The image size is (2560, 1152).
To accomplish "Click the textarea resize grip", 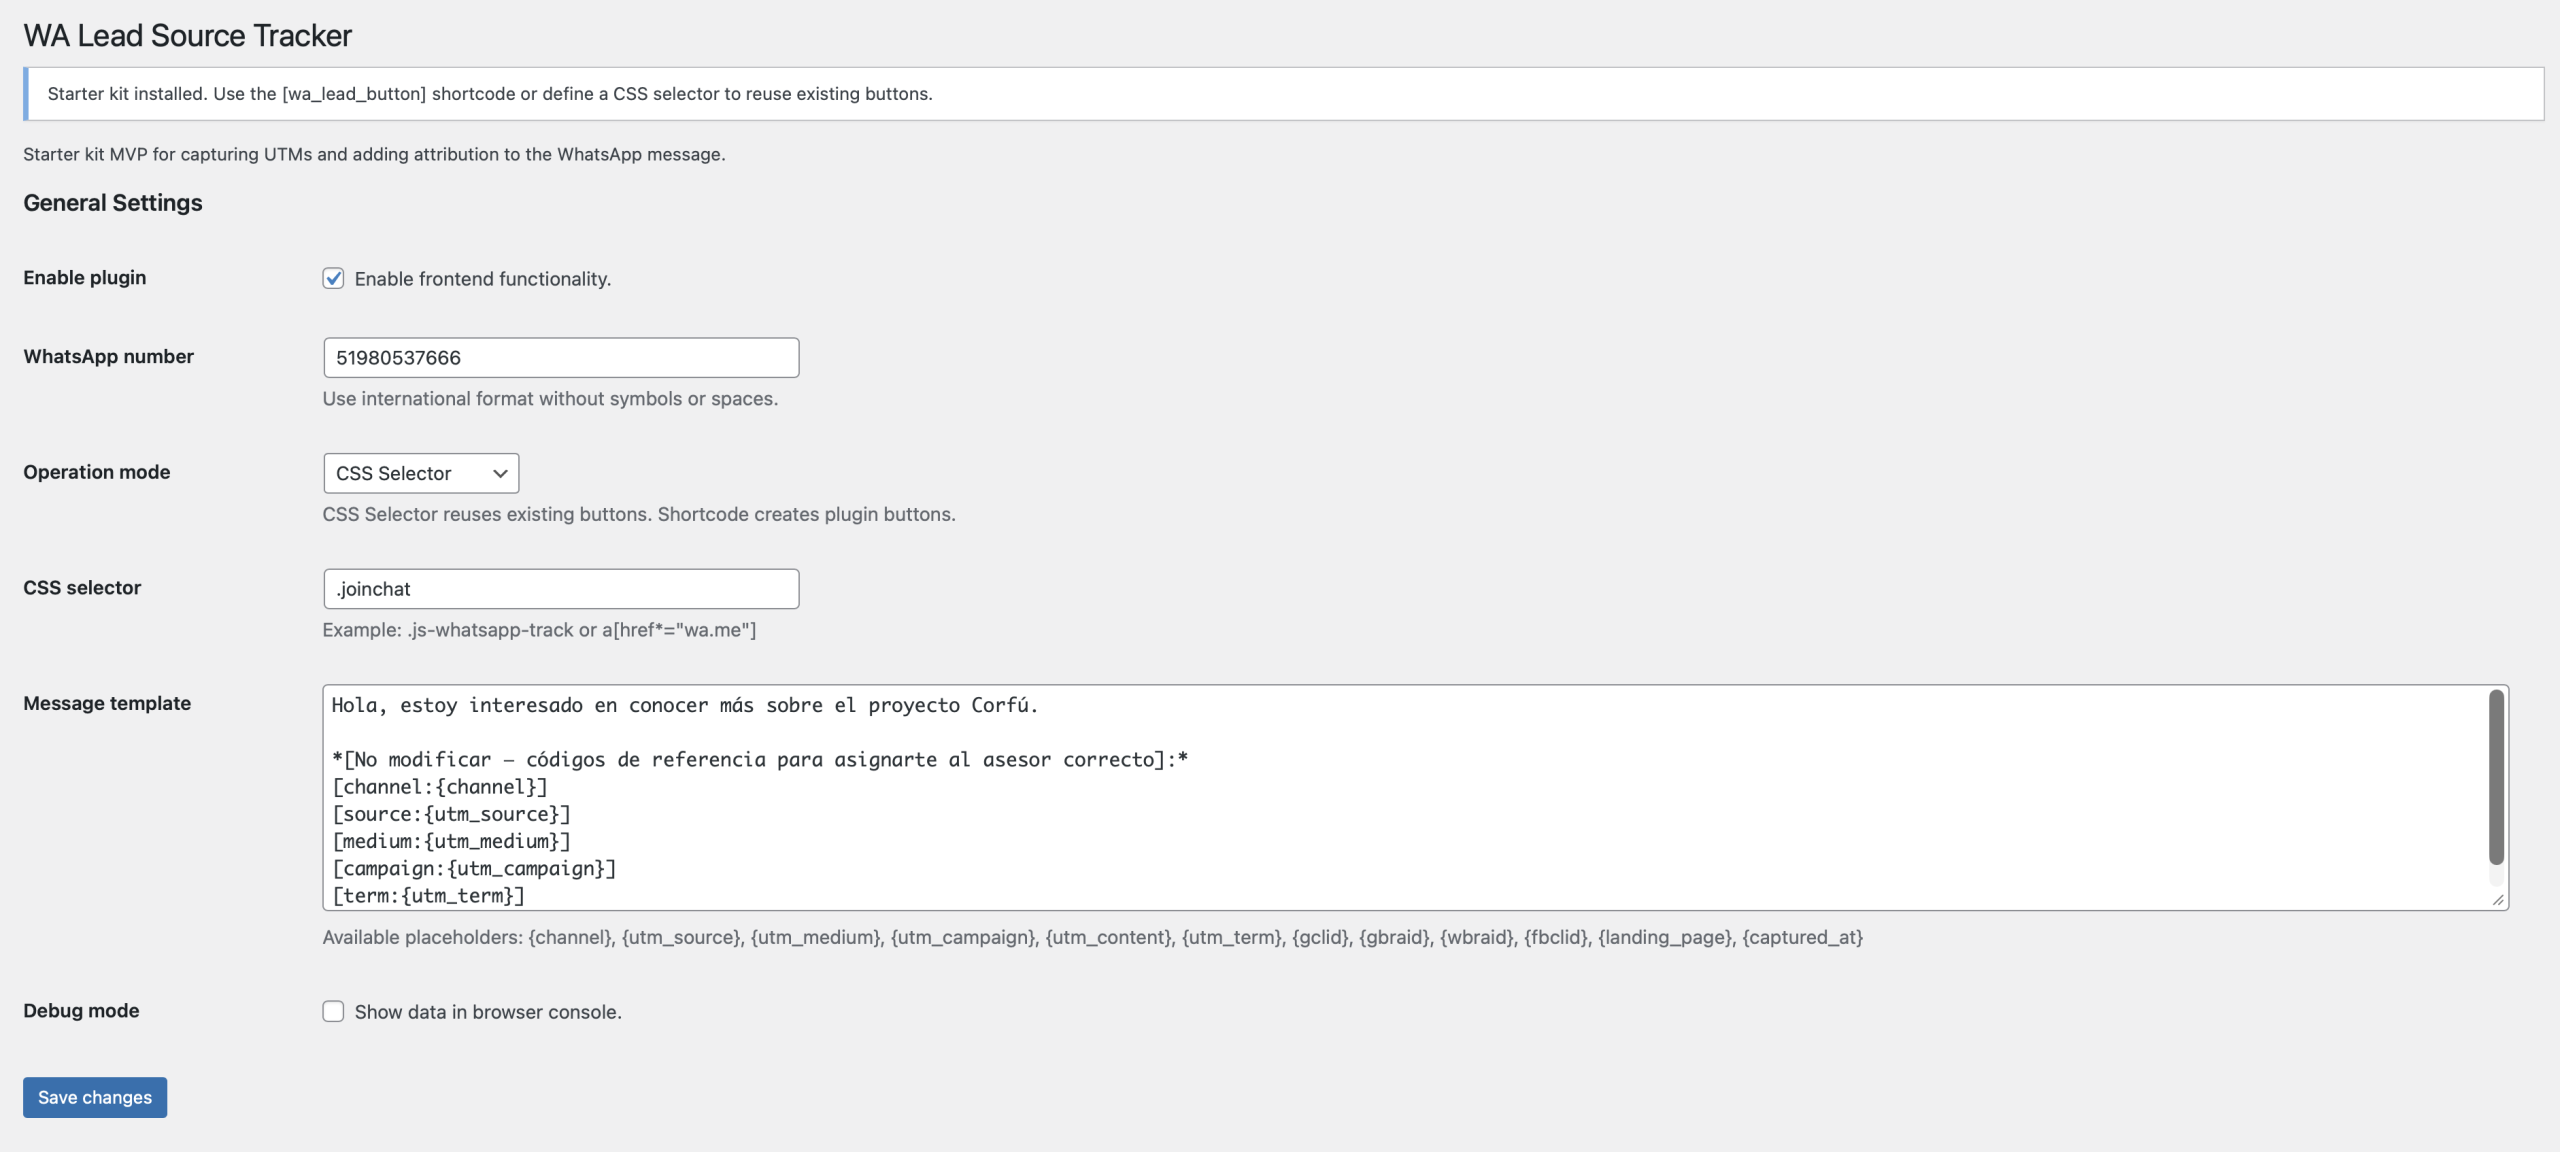I will pyautogui.click(x=2498, y=898).
